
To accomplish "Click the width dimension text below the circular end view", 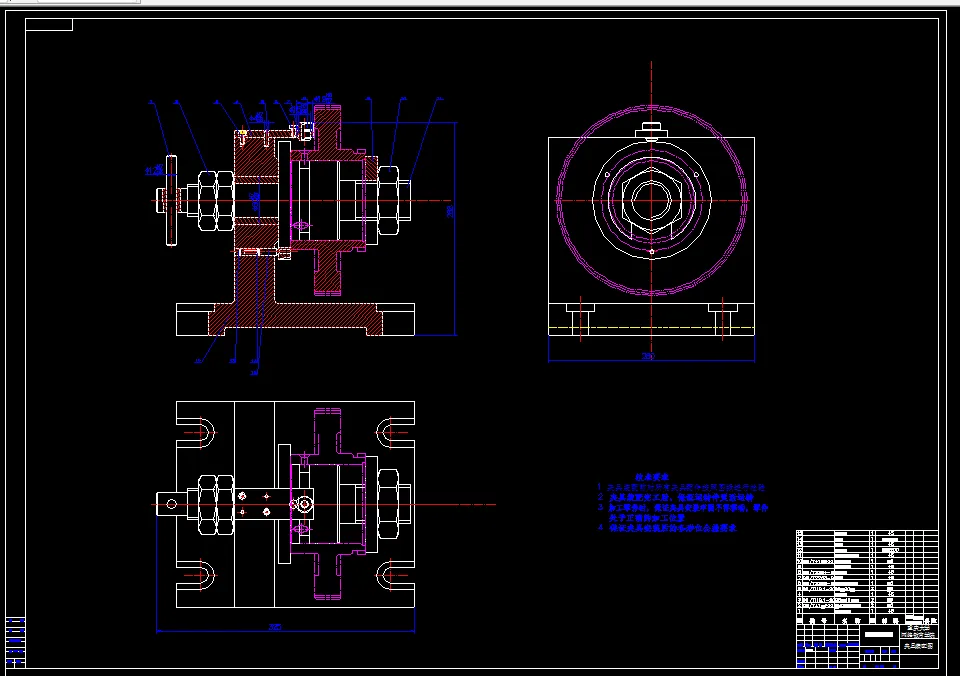I will click(x=648, y=356).
